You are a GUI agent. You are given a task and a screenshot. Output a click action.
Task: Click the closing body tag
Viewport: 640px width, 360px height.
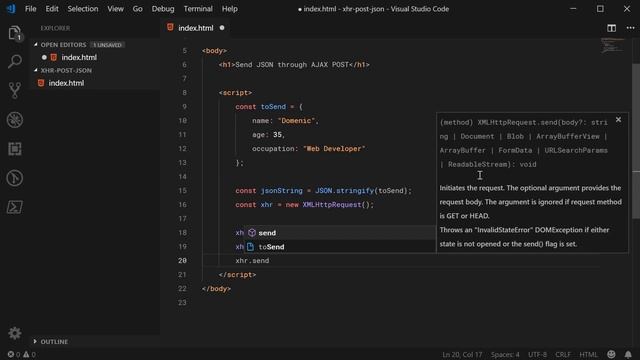click(x=216, y=289)
